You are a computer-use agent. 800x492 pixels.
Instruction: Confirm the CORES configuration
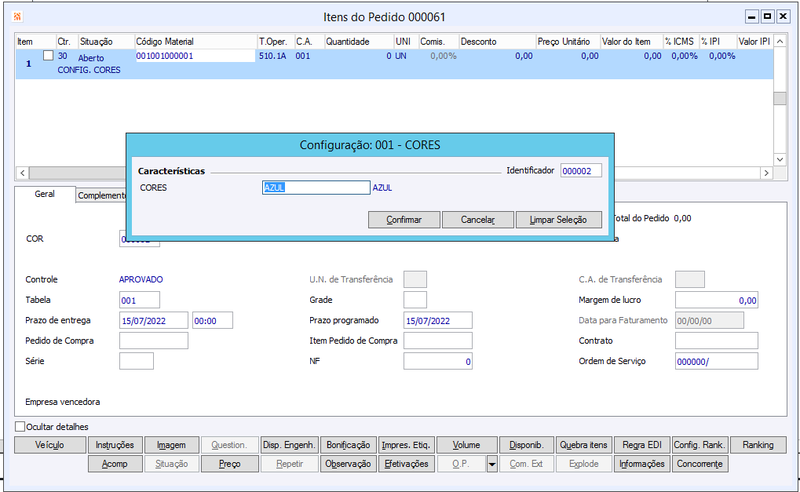(x=404, y=220)
